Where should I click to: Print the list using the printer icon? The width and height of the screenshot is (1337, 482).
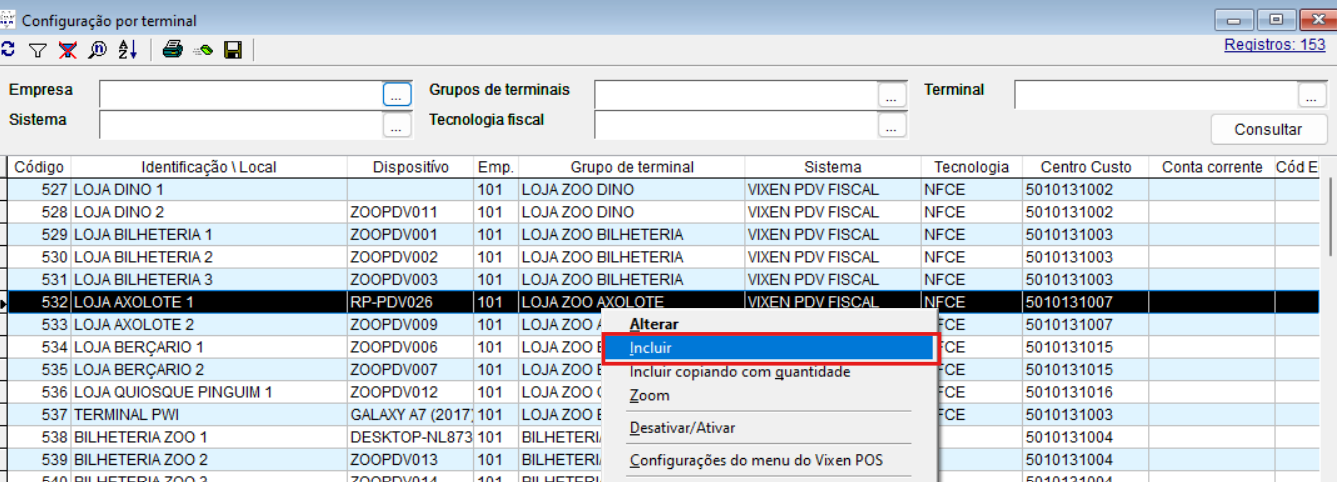point(172,49)
